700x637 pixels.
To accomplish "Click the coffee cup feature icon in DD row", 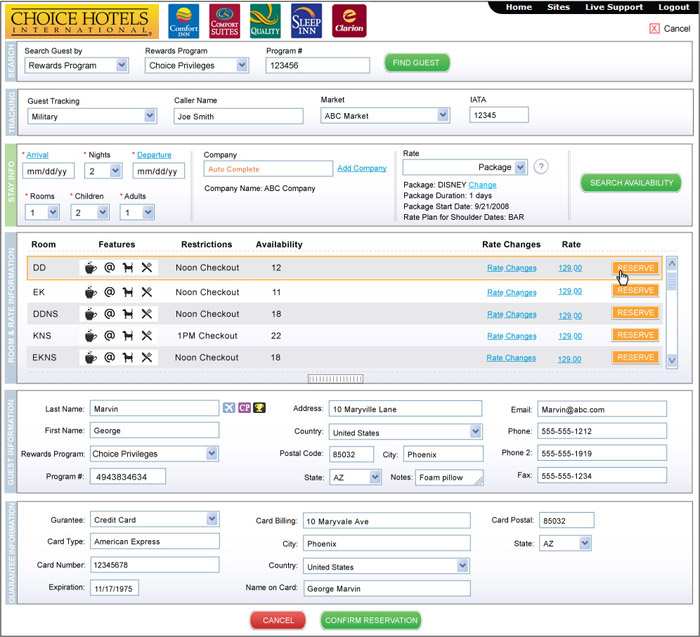I will (x=91, y=268).
